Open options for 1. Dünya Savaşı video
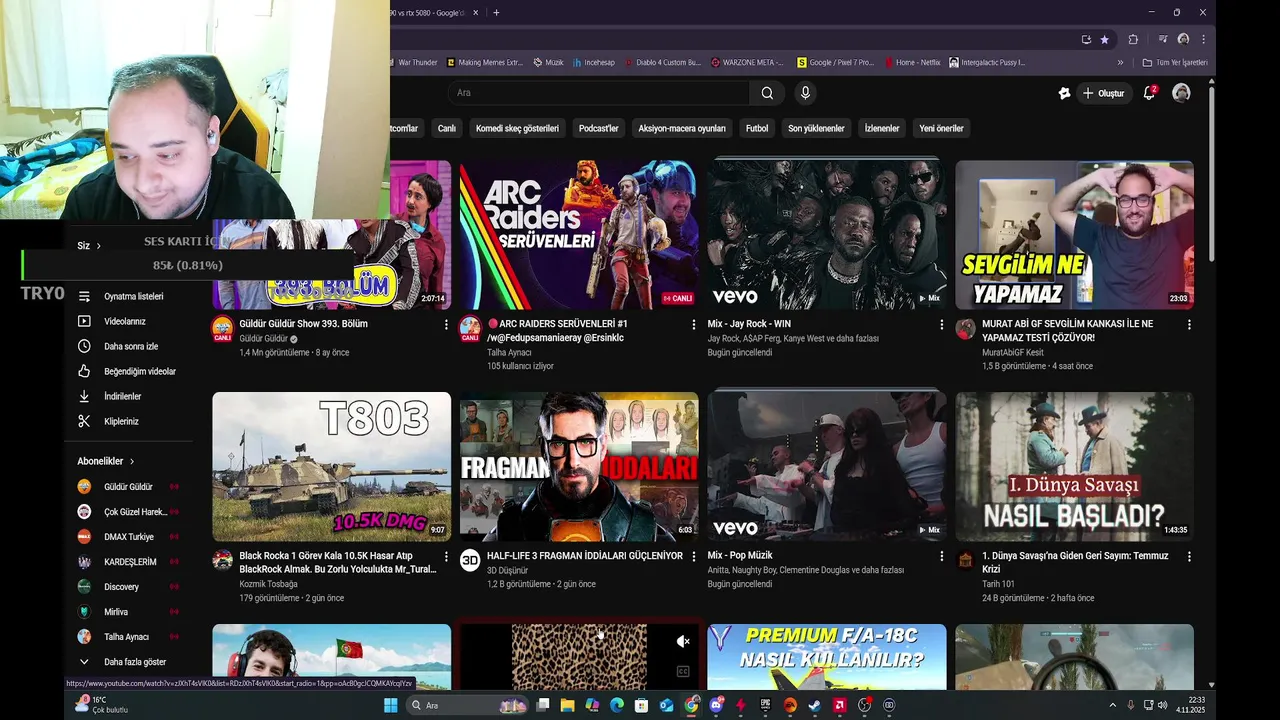The width and height of the screenshot is (1280, 720). tap(1189, 556)
